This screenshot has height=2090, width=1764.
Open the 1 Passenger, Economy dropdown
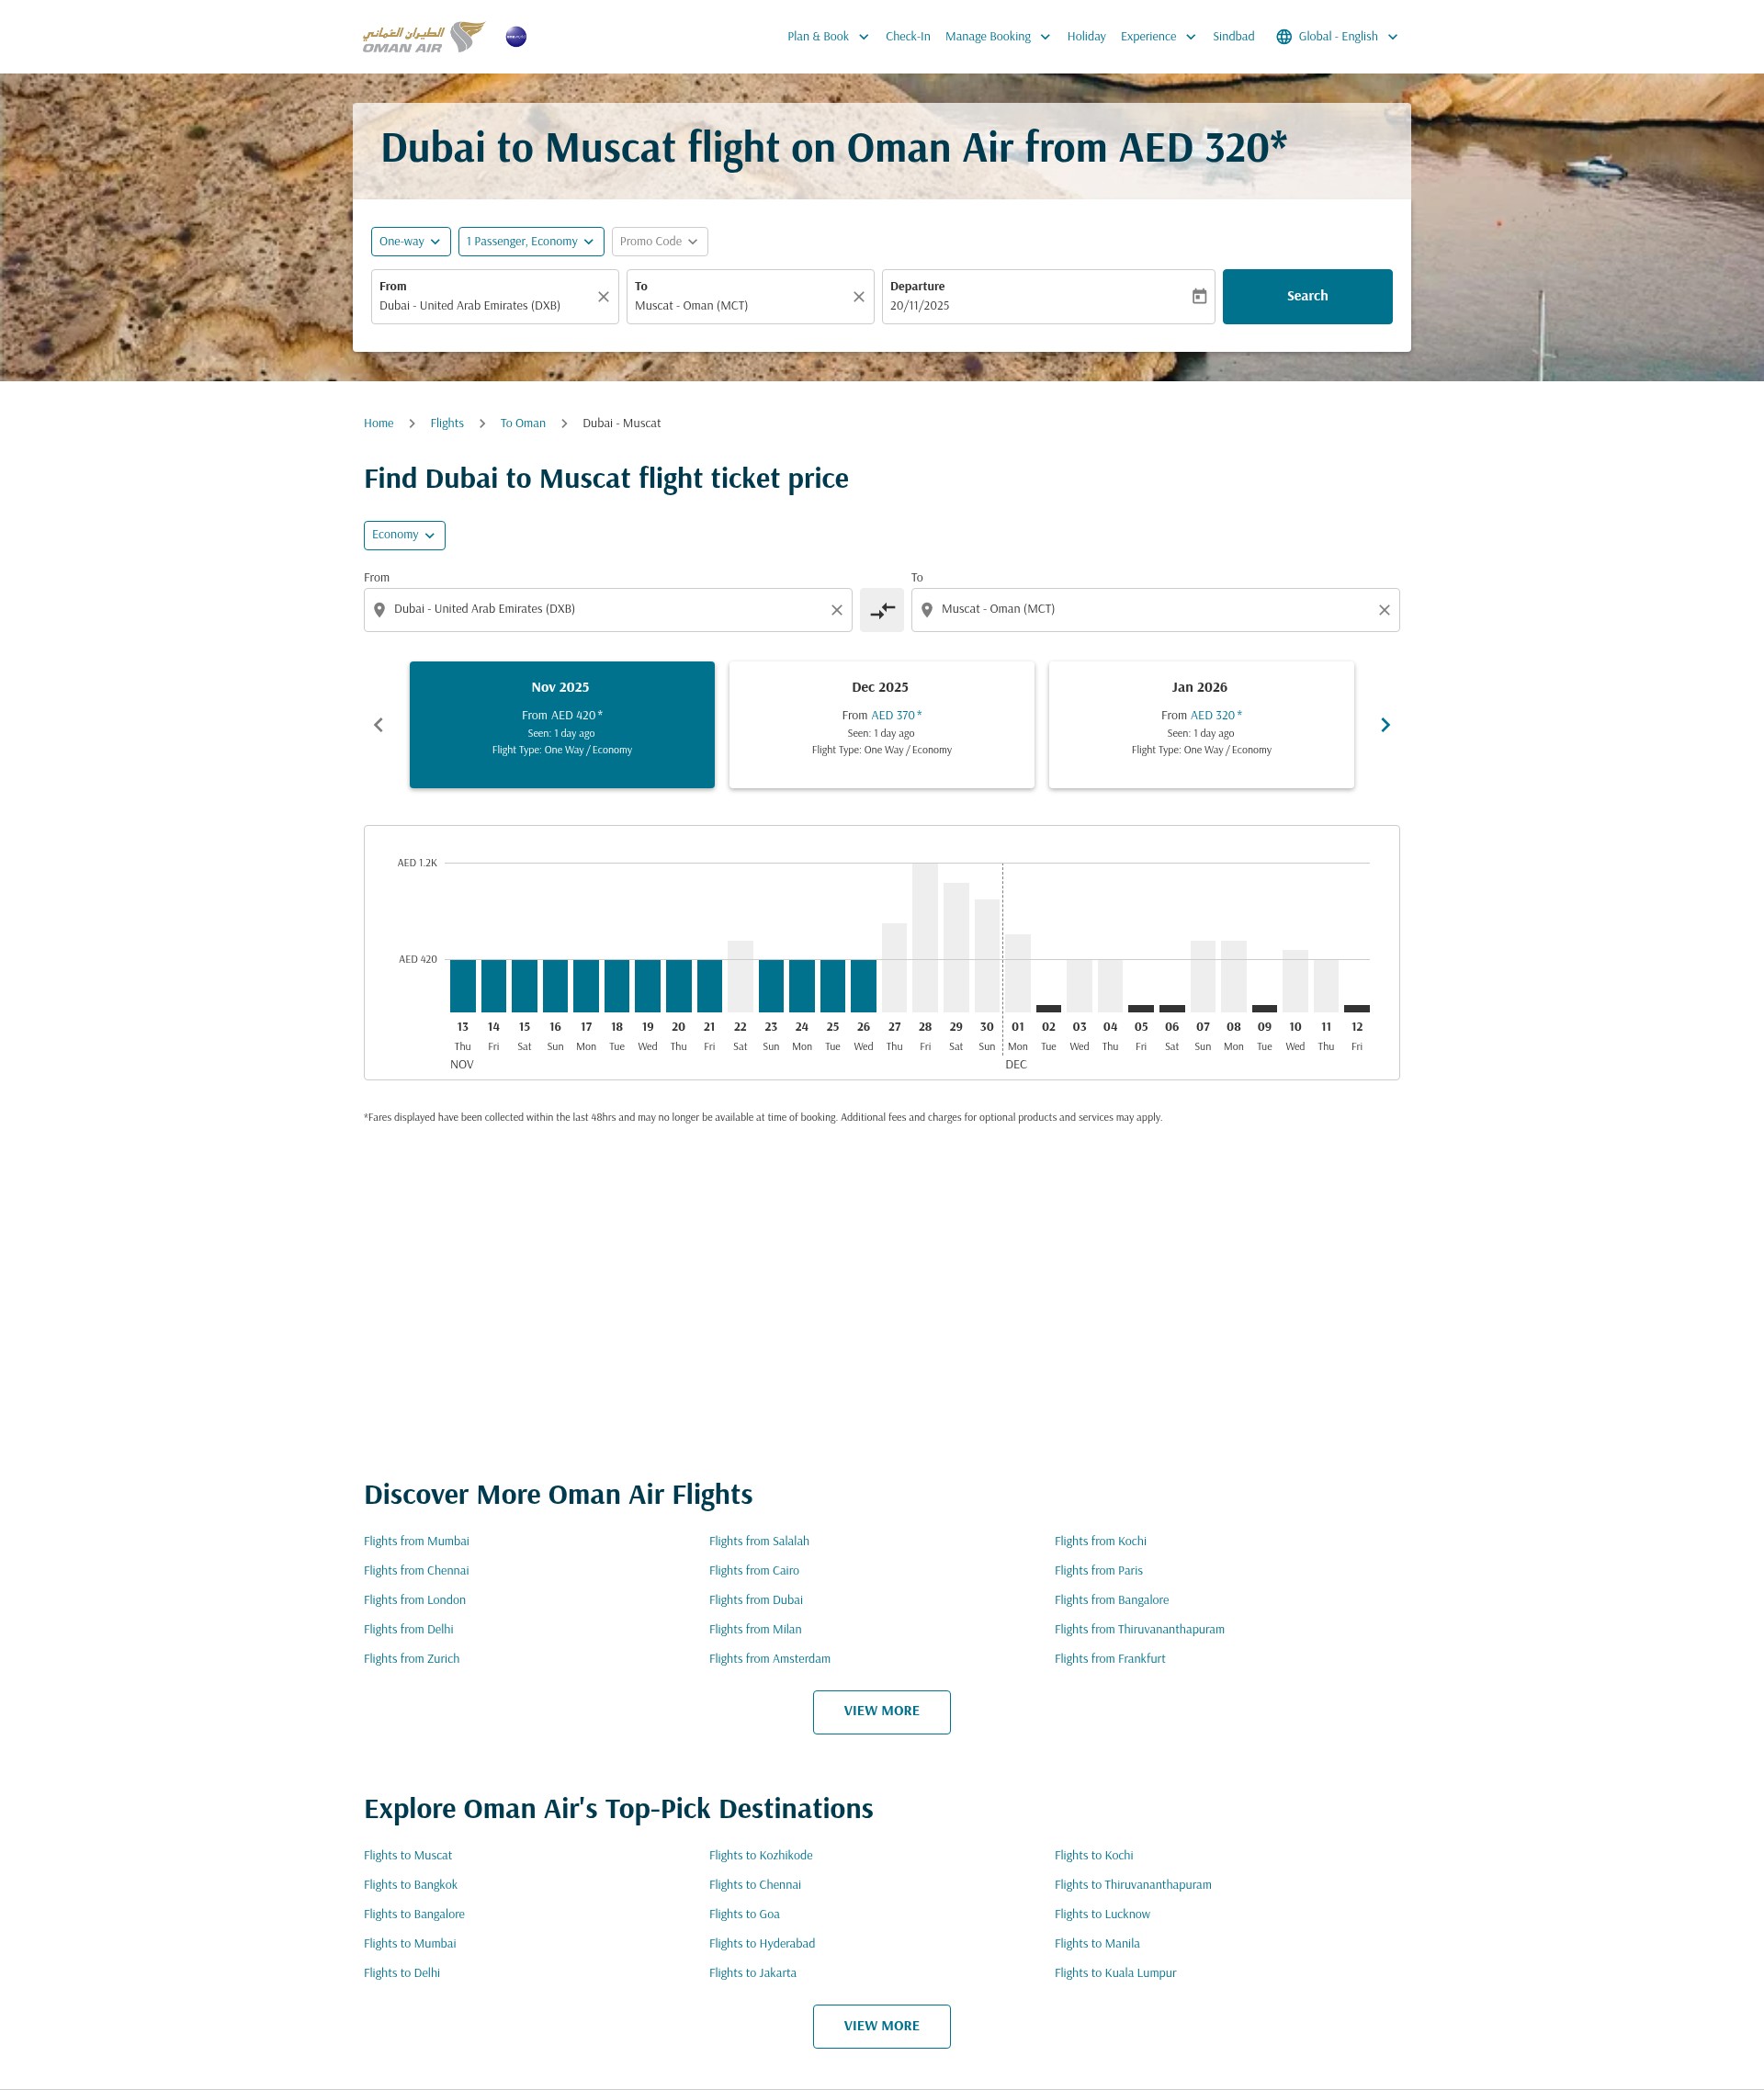click(531, 242)
